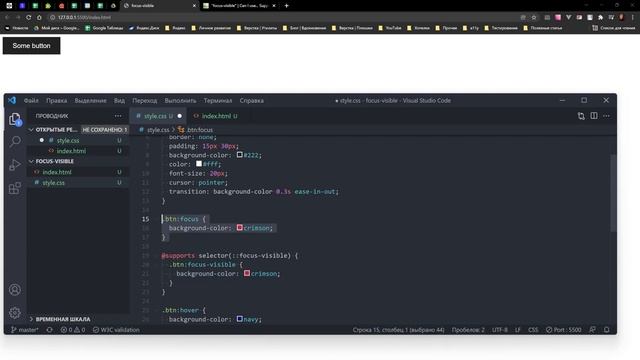This screenshot has width=640, height=360.
Task: Bookmark this page with star icon
Action: click(x=534, y=18)
